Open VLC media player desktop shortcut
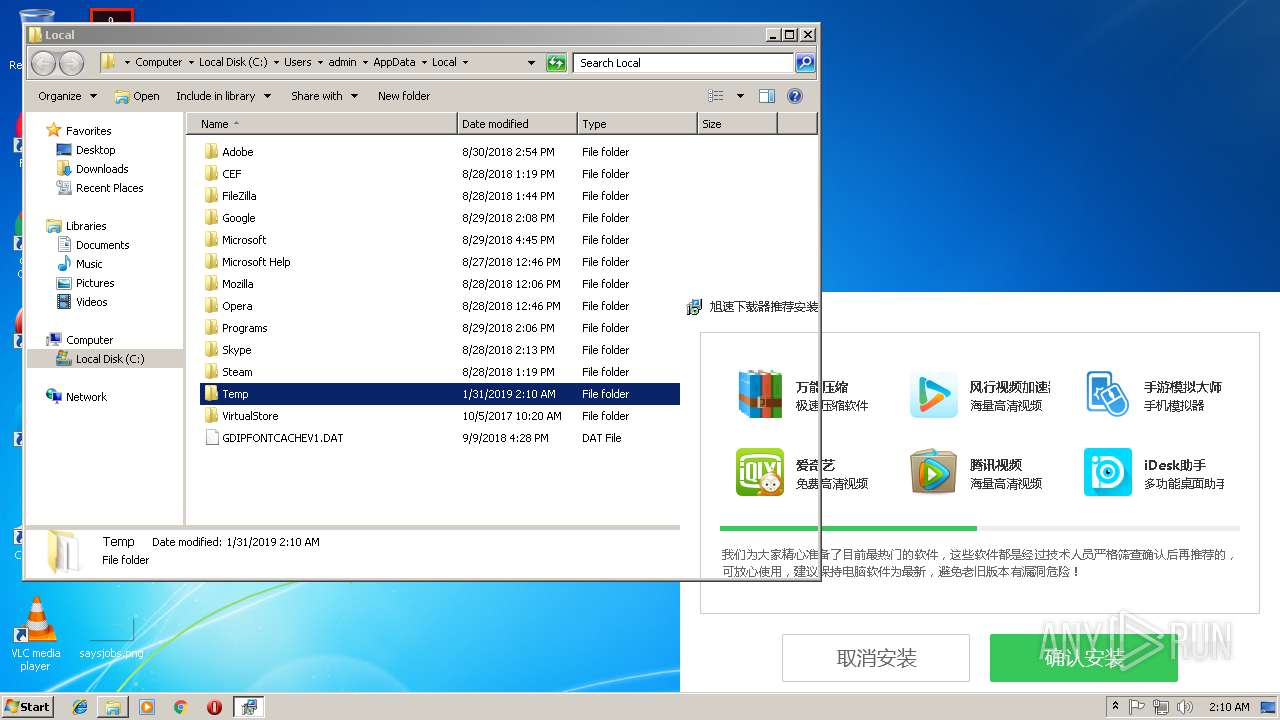 pos(35,634)
